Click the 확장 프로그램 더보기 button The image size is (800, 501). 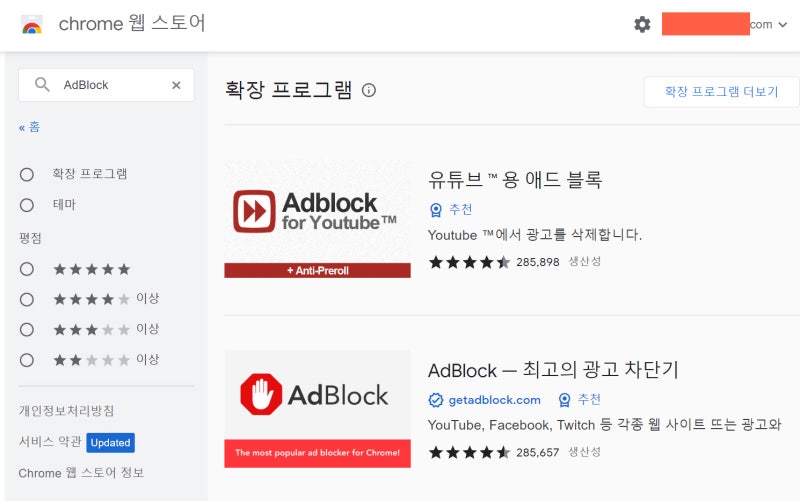coord(721,92)
